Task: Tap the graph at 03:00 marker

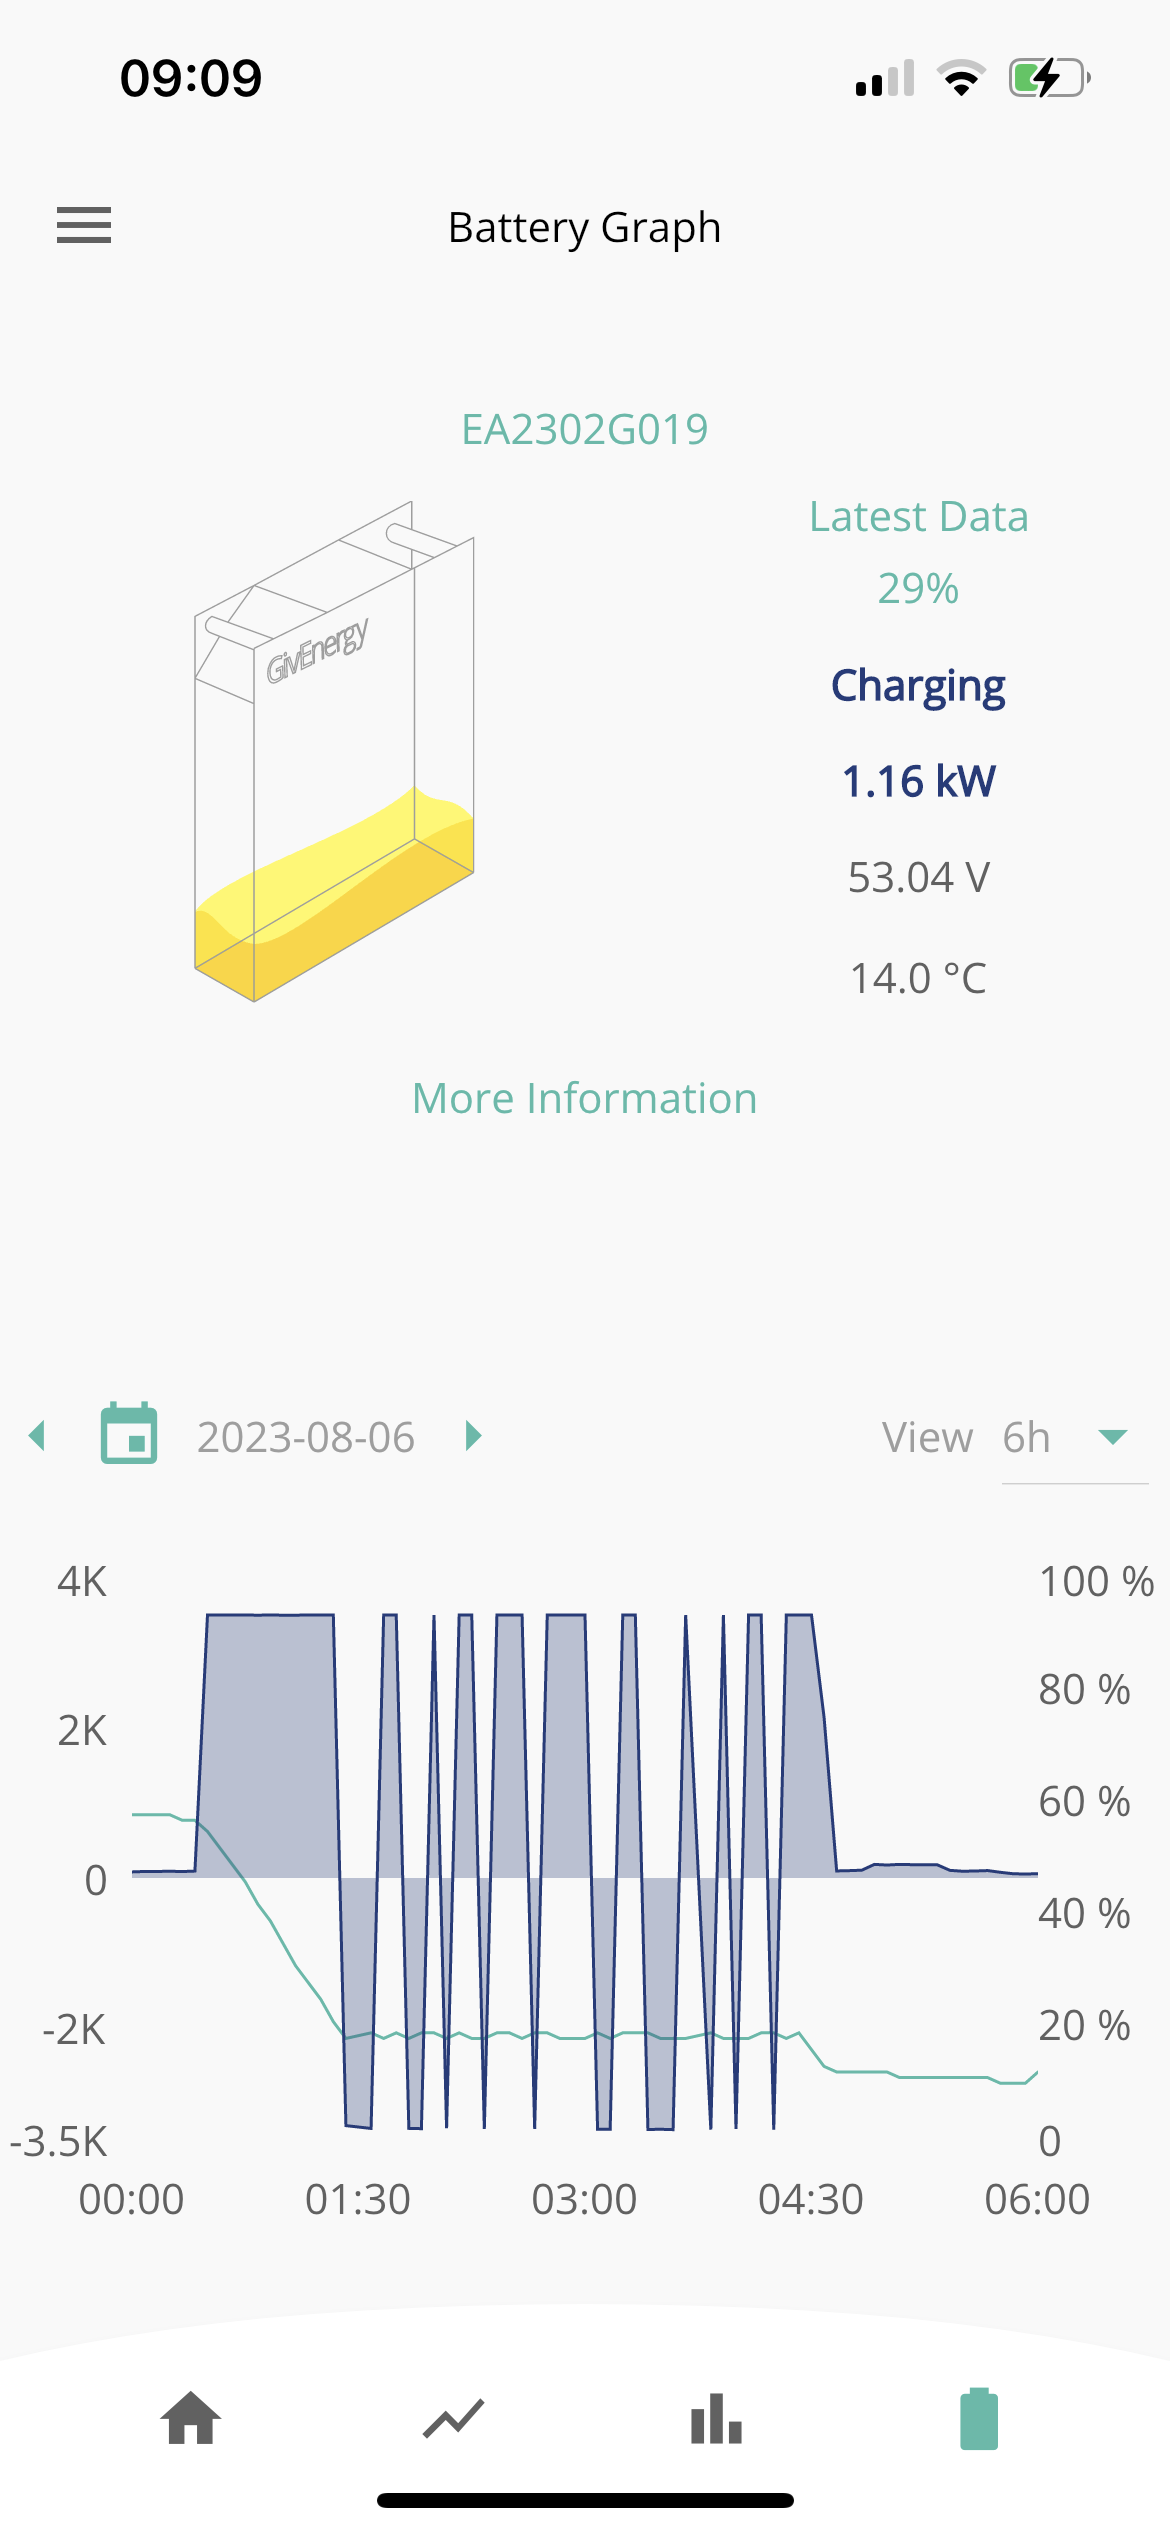Action: pos(585,2200)
